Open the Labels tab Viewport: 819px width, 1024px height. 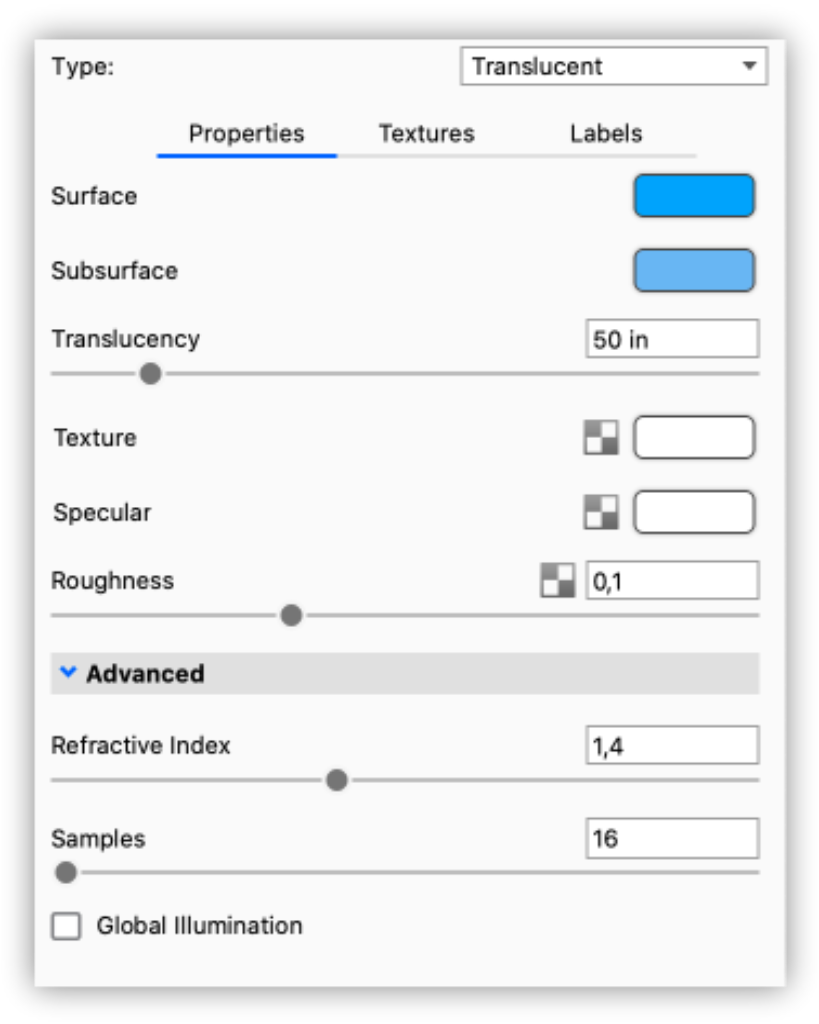606,134
